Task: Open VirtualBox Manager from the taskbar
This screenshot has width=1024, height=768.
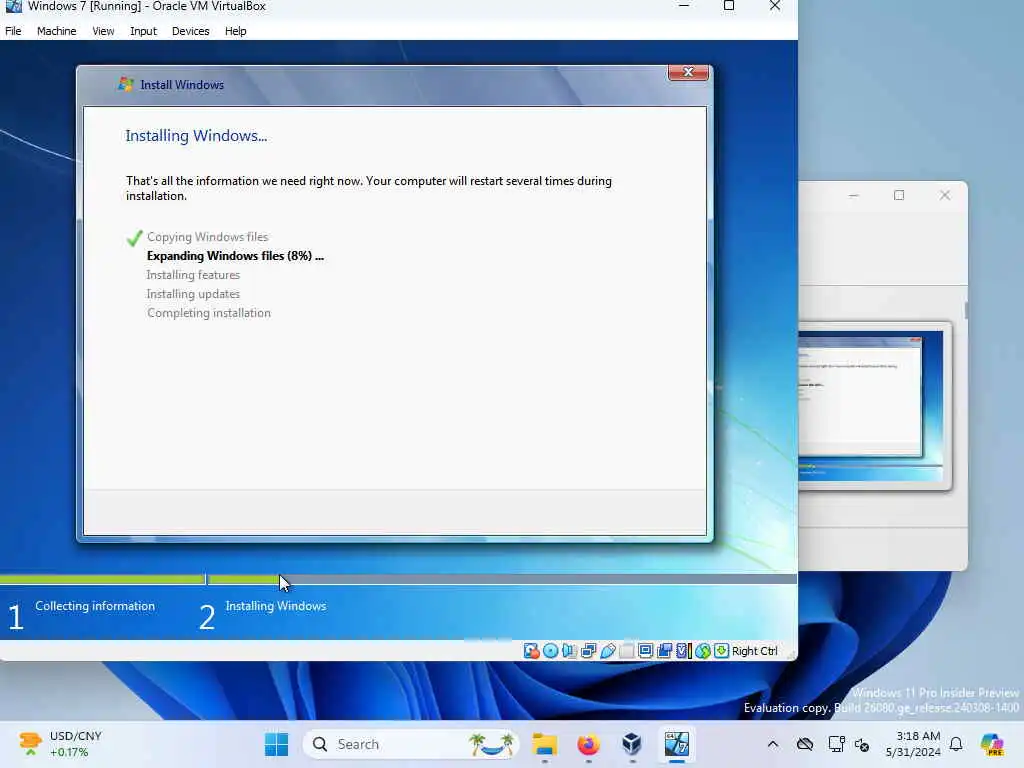Action: tap(632, 744)
